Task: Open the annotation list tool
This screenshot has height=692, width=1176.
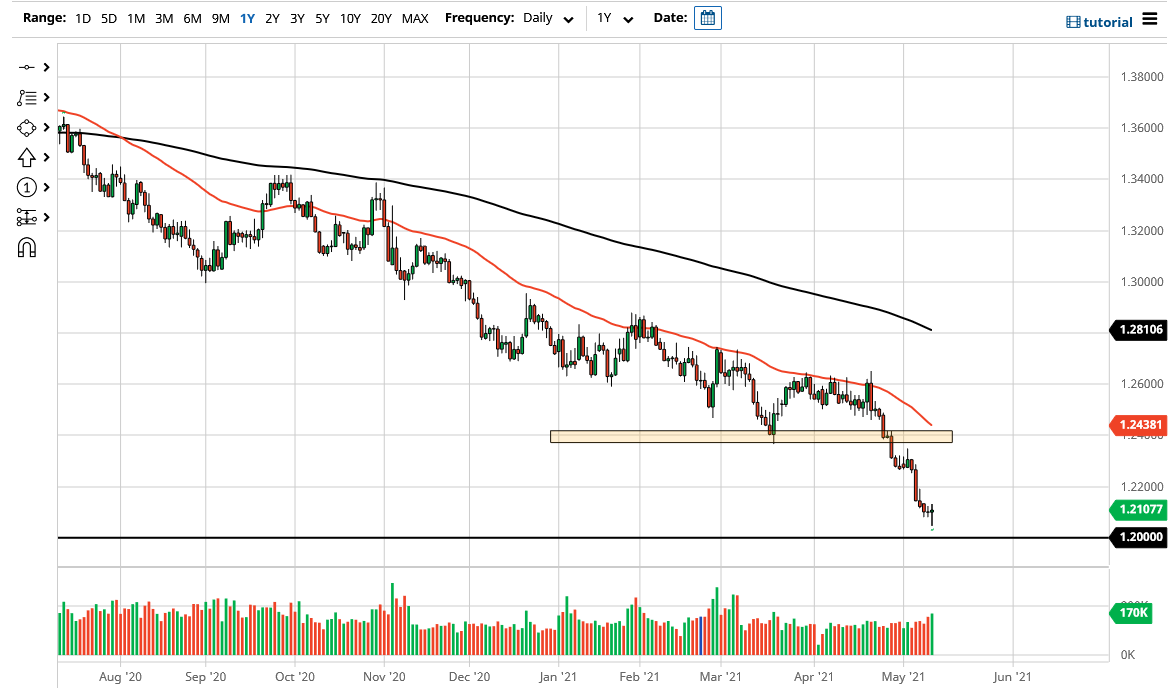Action: (x=27, y=97)
